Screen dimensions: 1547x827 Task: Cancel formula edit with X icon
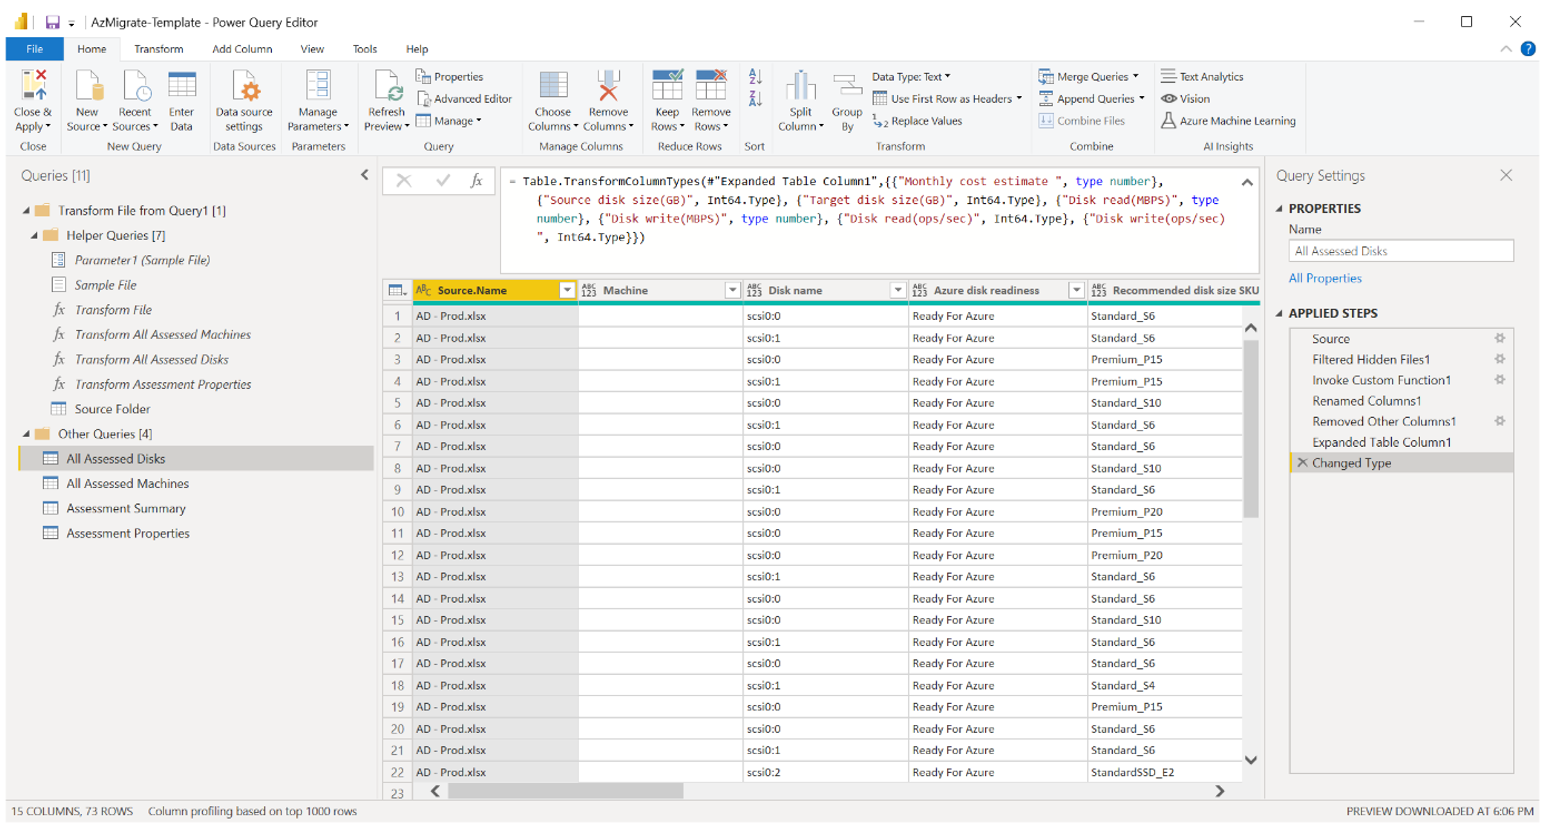(x=404, y=181)
